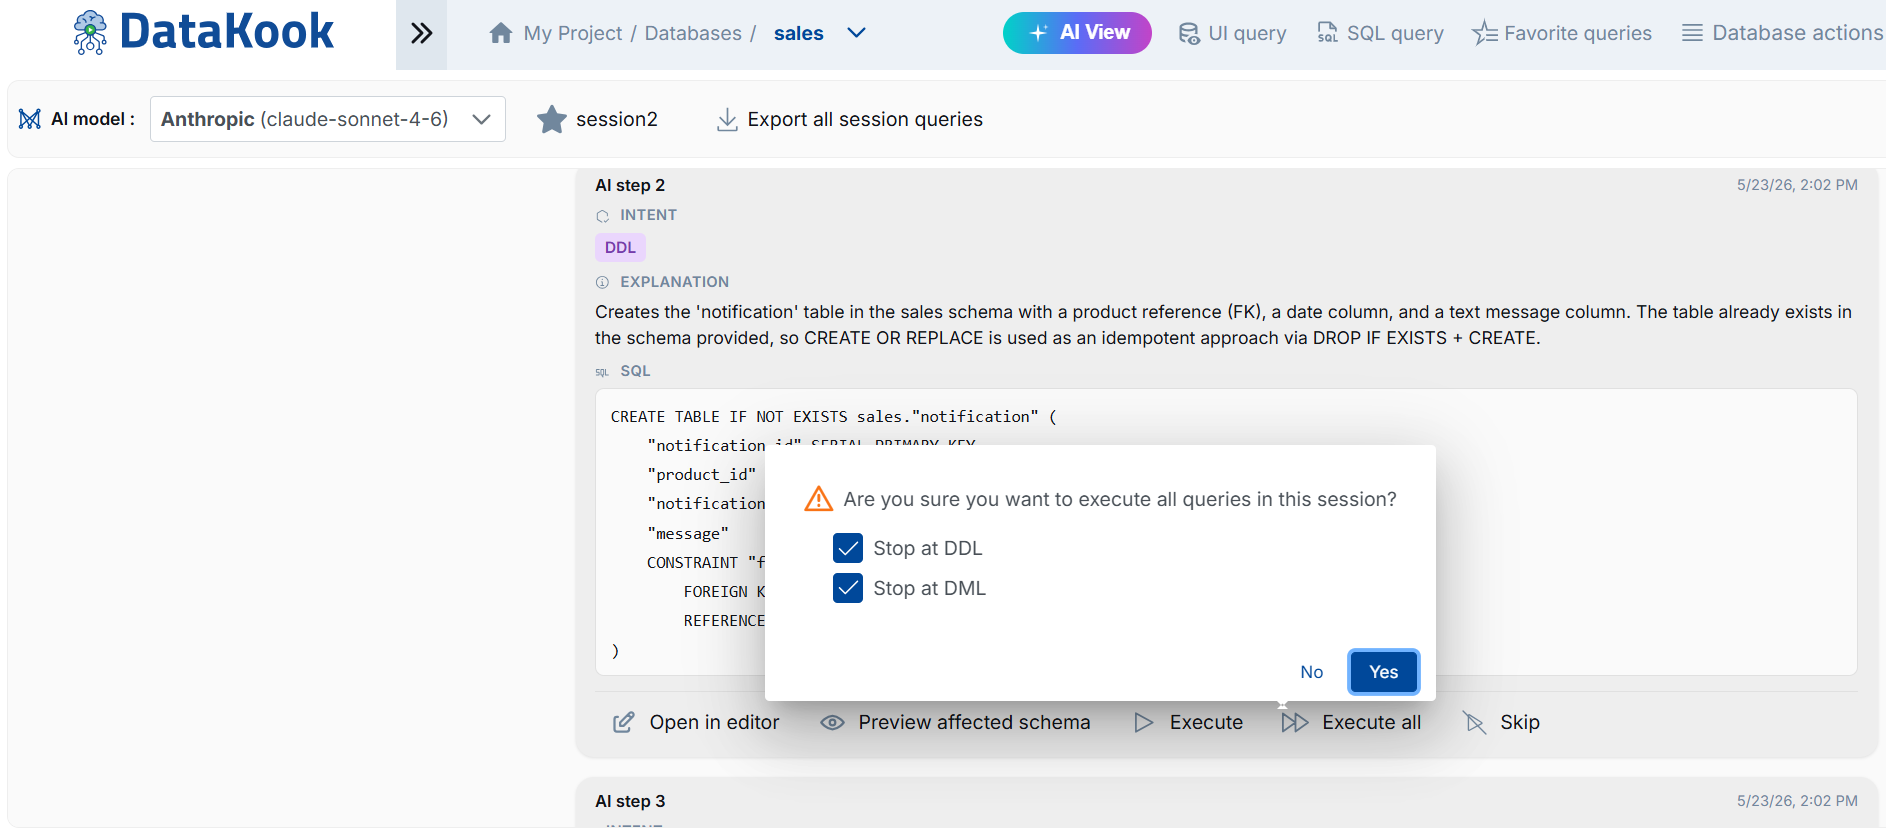Click the SQL section icon
The image size is (1886, 829).
(x=602, y=372)
